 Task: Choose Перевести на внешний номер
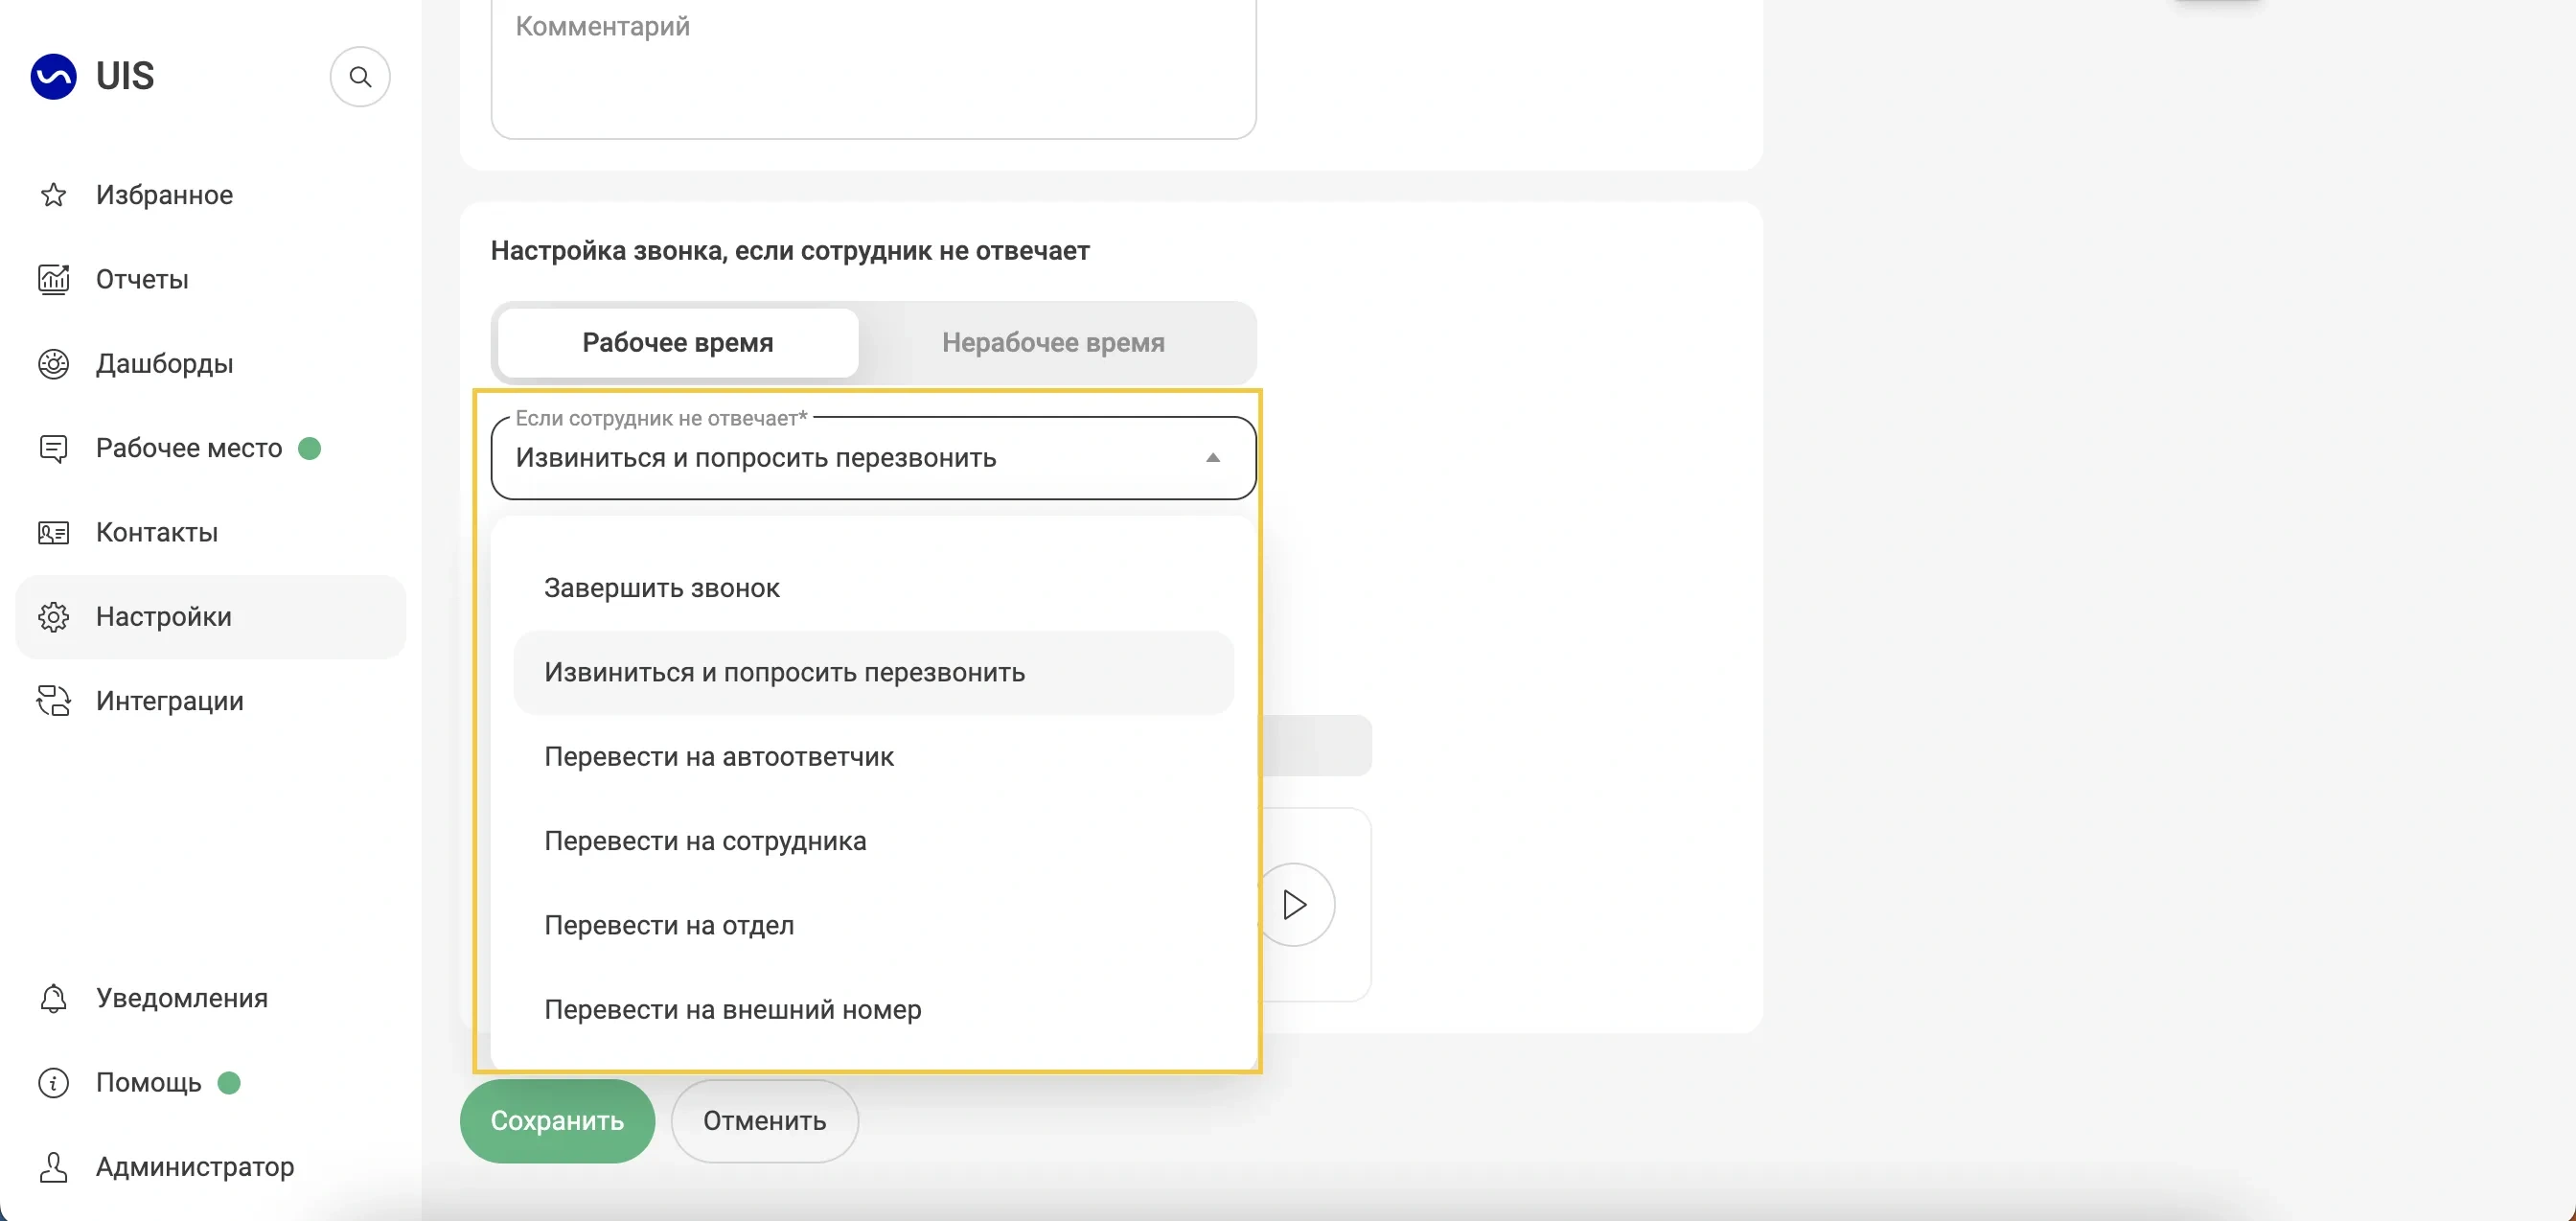[732, 1010]
